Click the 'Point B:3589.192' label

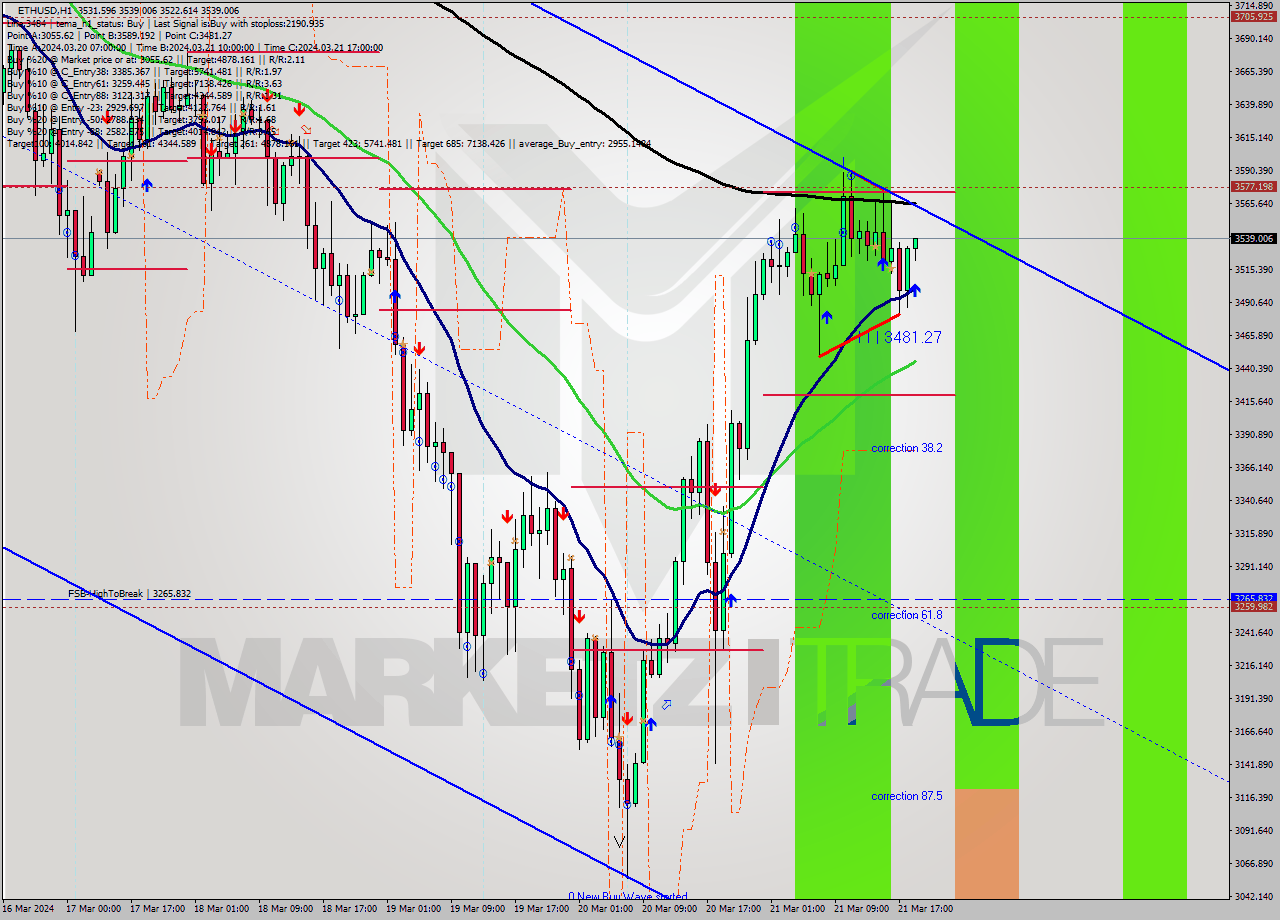(x=120, y=35)
